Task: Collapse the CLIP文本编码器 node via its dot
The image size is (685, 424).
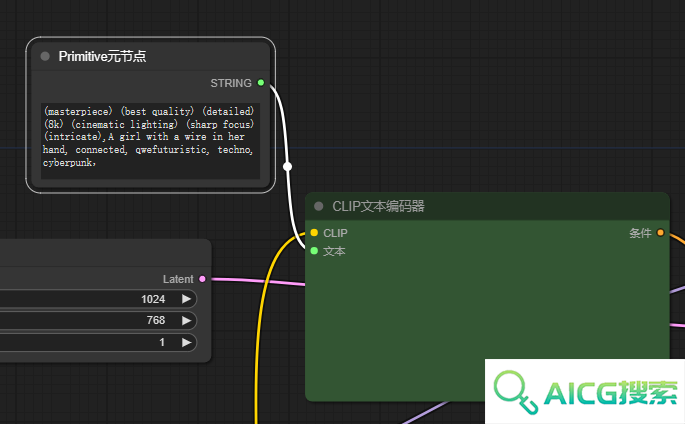Action: tap(318, 206)
